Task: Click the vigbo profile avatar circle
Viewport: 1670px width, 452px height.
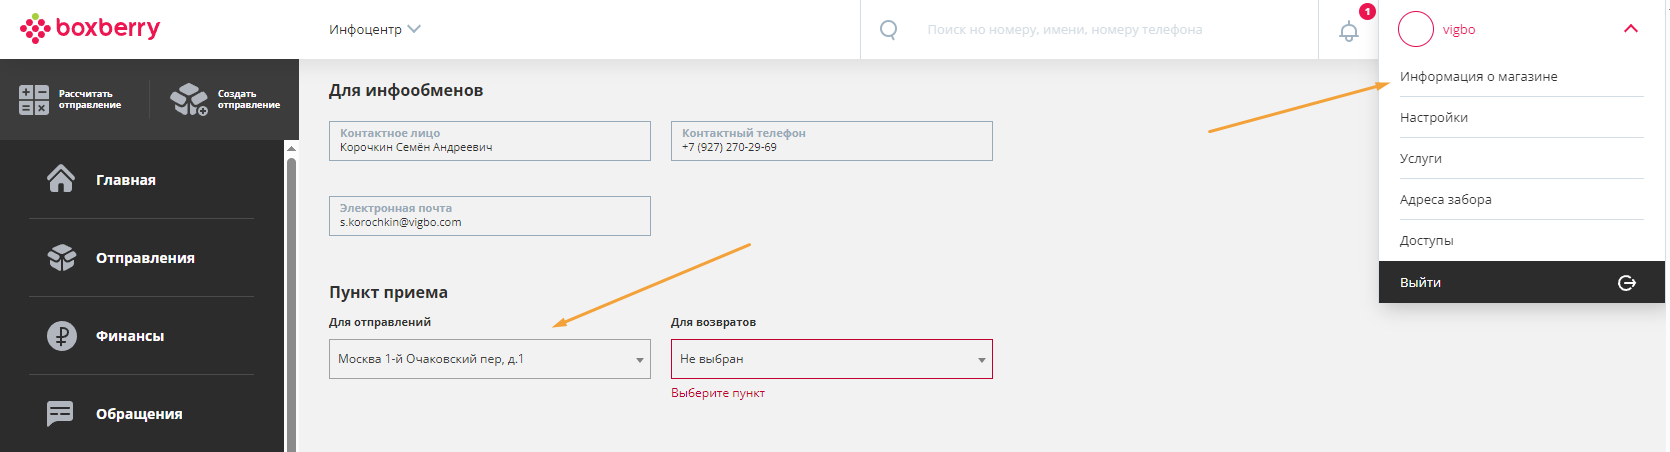Action: click(x=1416, y=29)
